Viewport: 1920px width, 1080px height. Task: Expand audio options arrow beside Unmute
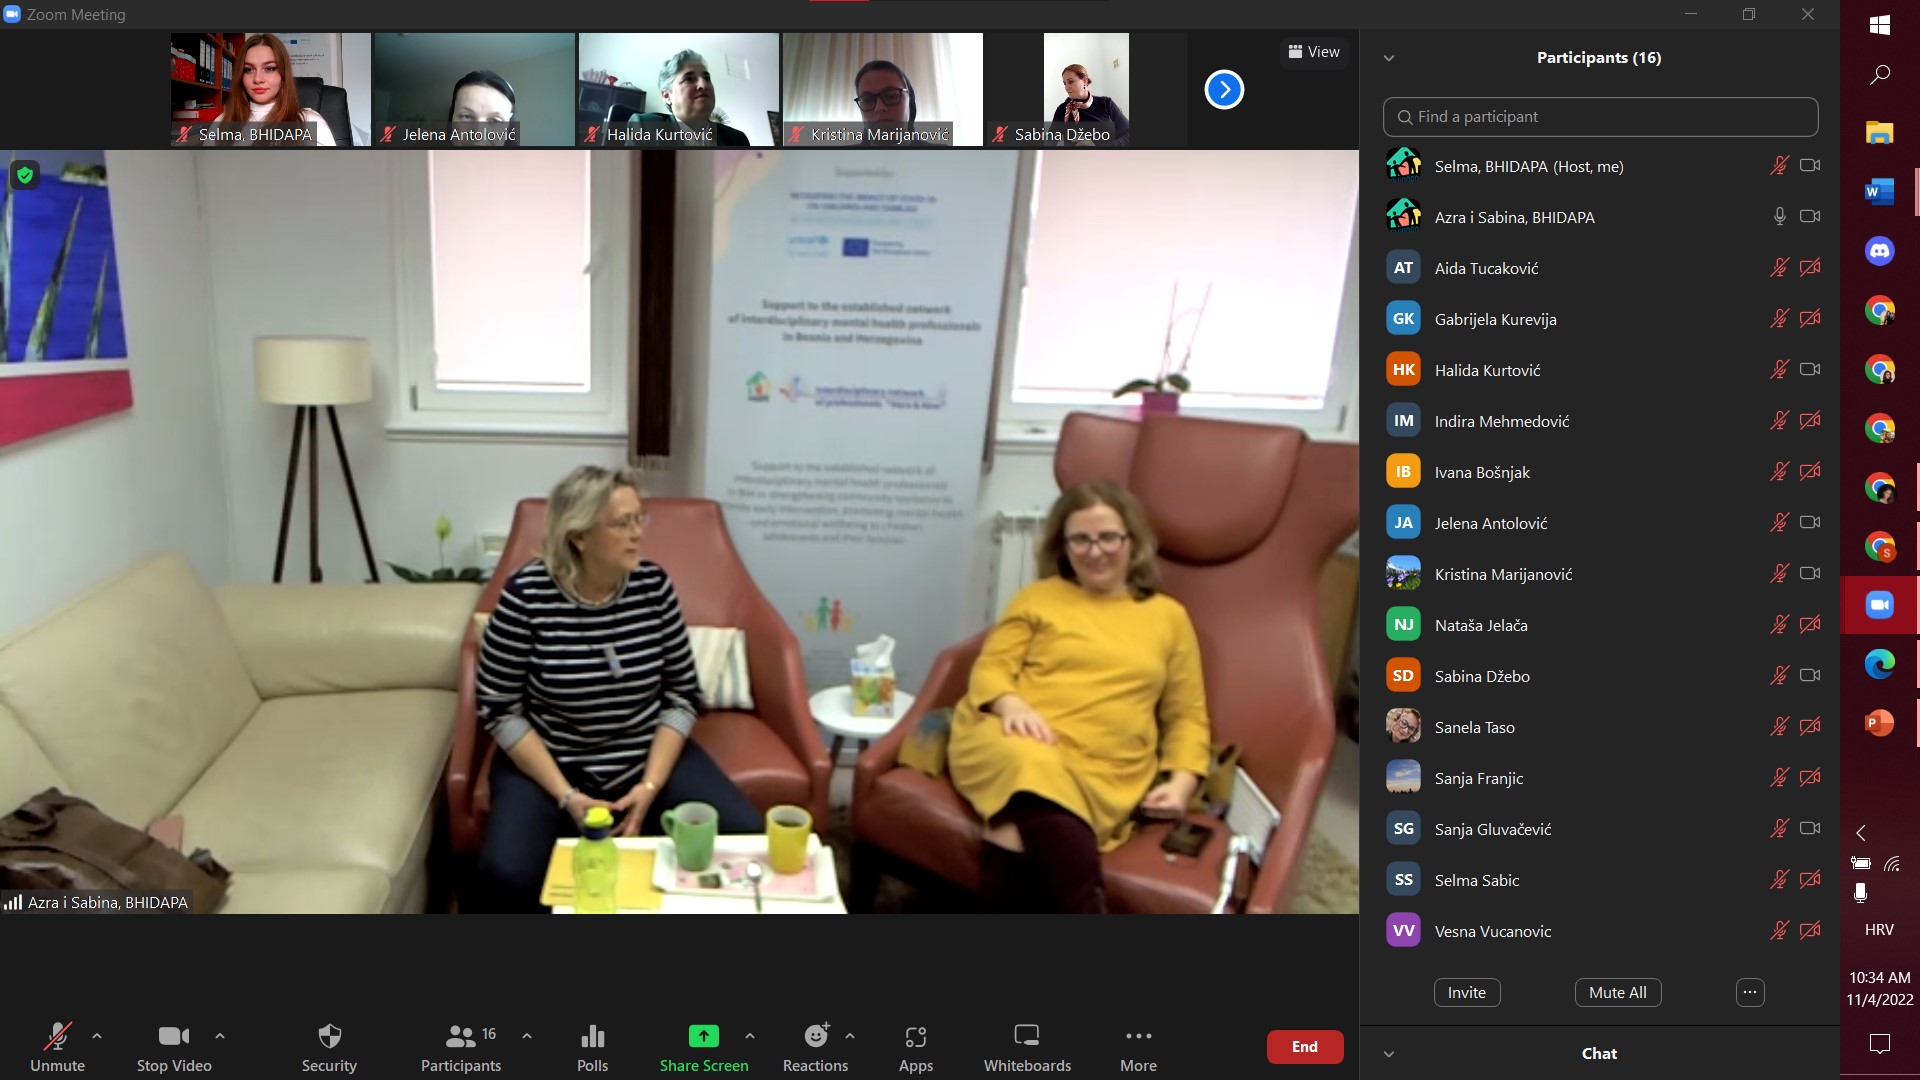click(x=97, y=1036)
